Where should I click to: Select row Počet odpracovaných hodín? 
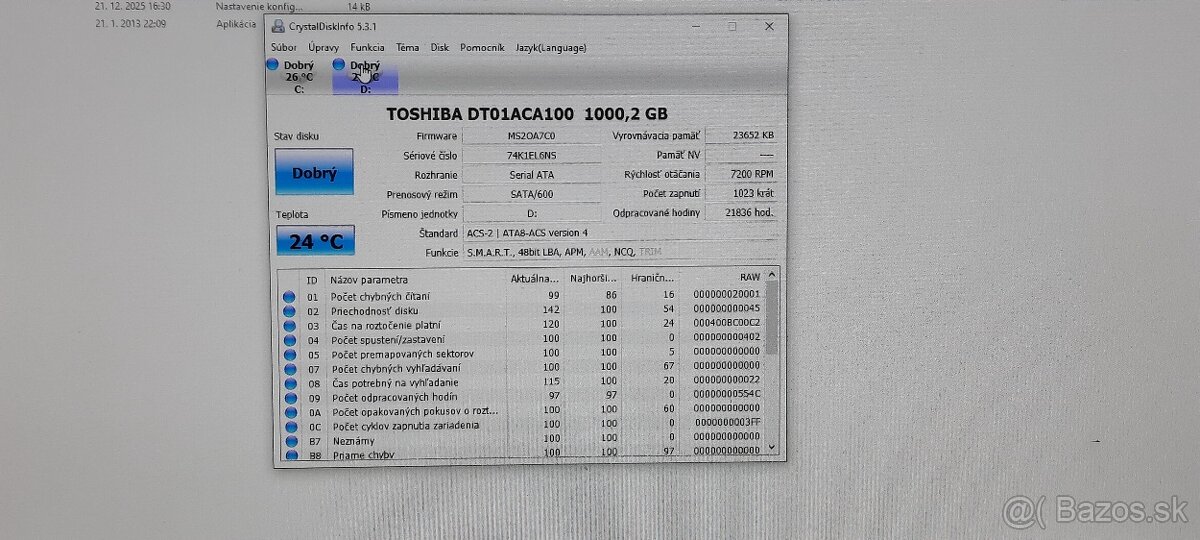[x=521, y=397]
